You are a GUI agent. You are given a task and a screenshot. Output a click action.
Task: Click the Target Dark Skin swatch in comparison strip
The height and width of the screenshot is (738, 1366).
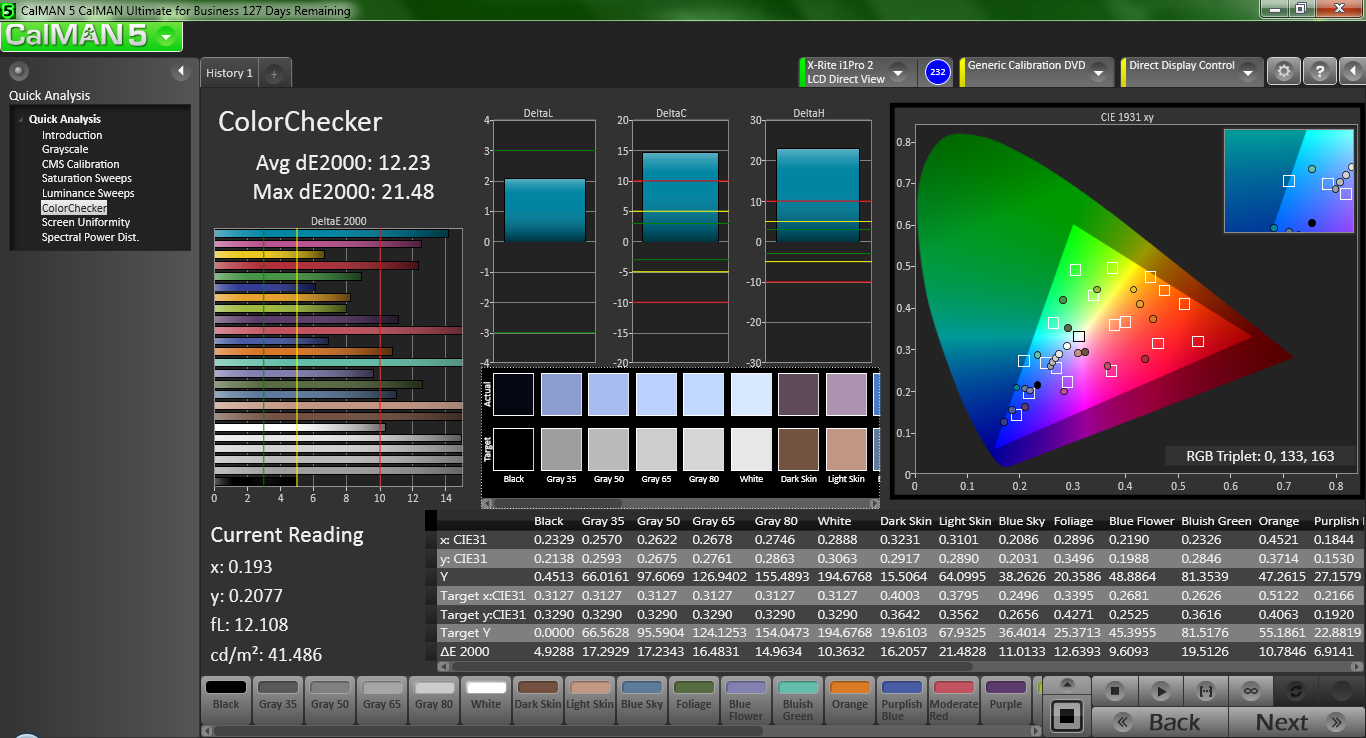point(798,449)
